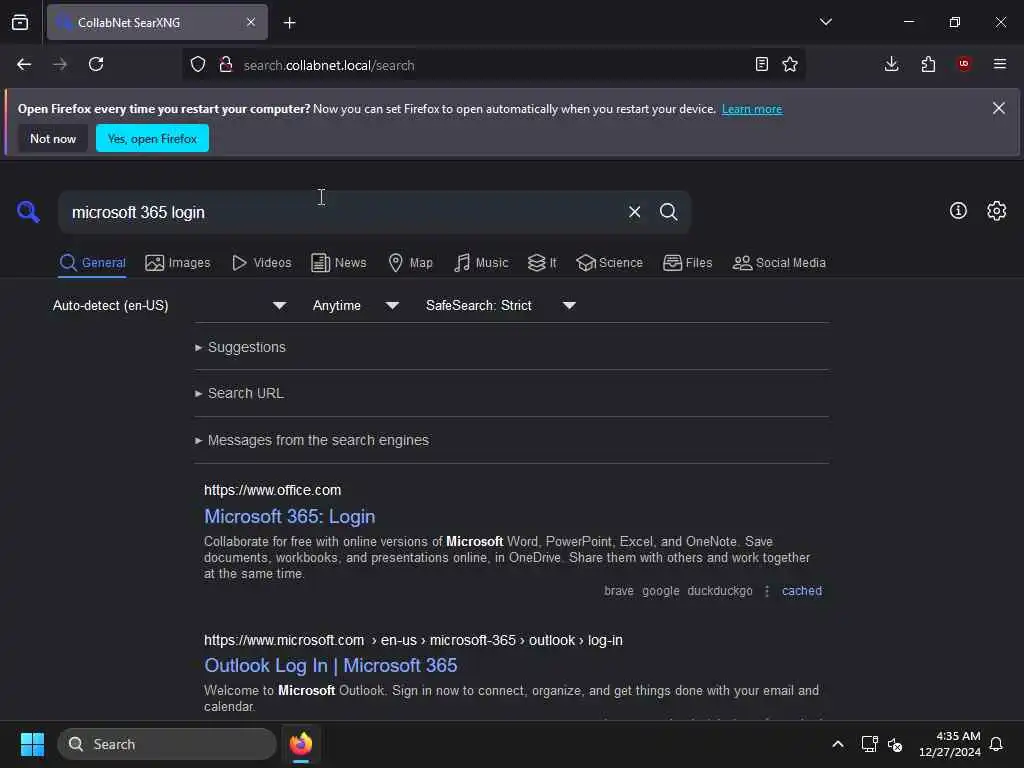Show hidden system tray icons
This screenshot has width=1024, height=768.
[838, 744]
